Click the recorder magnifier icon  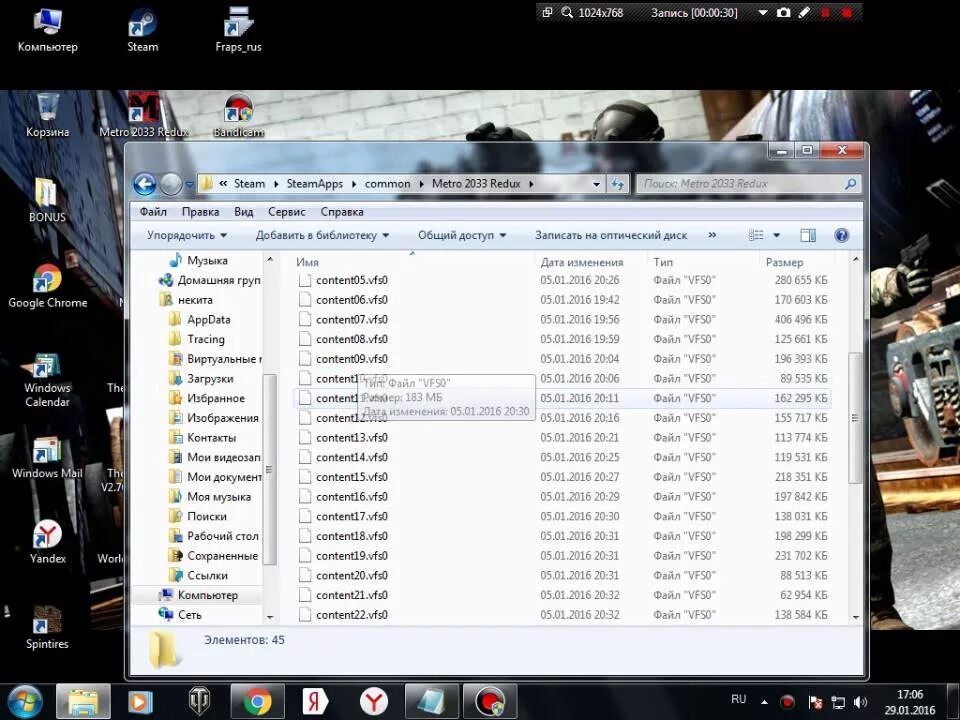tap(567, 12)
